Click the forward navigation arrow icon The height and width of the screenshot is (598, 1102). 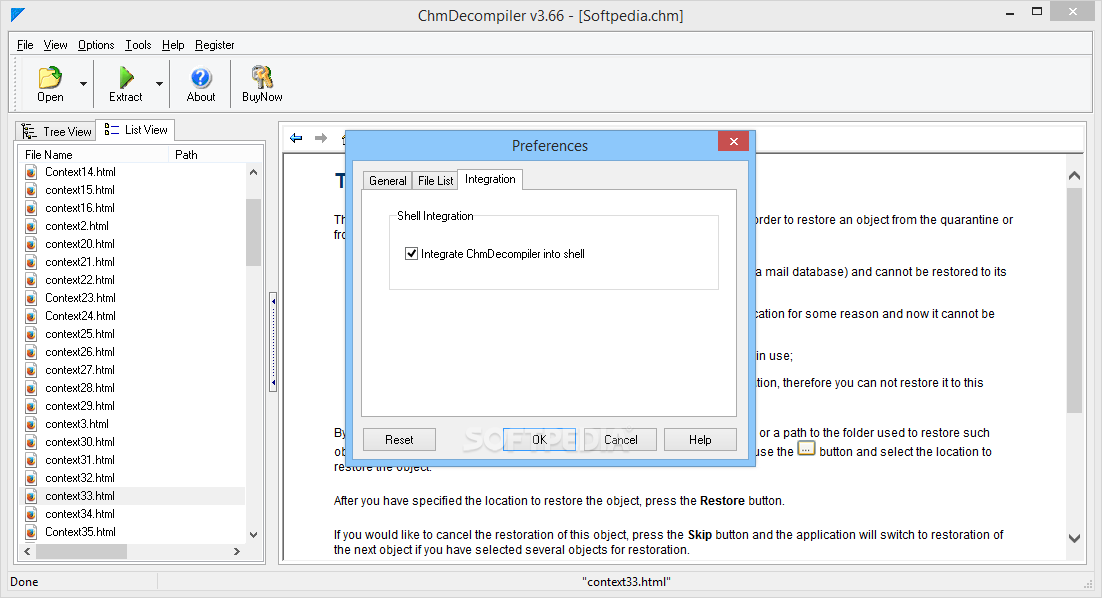click(320, 138)
